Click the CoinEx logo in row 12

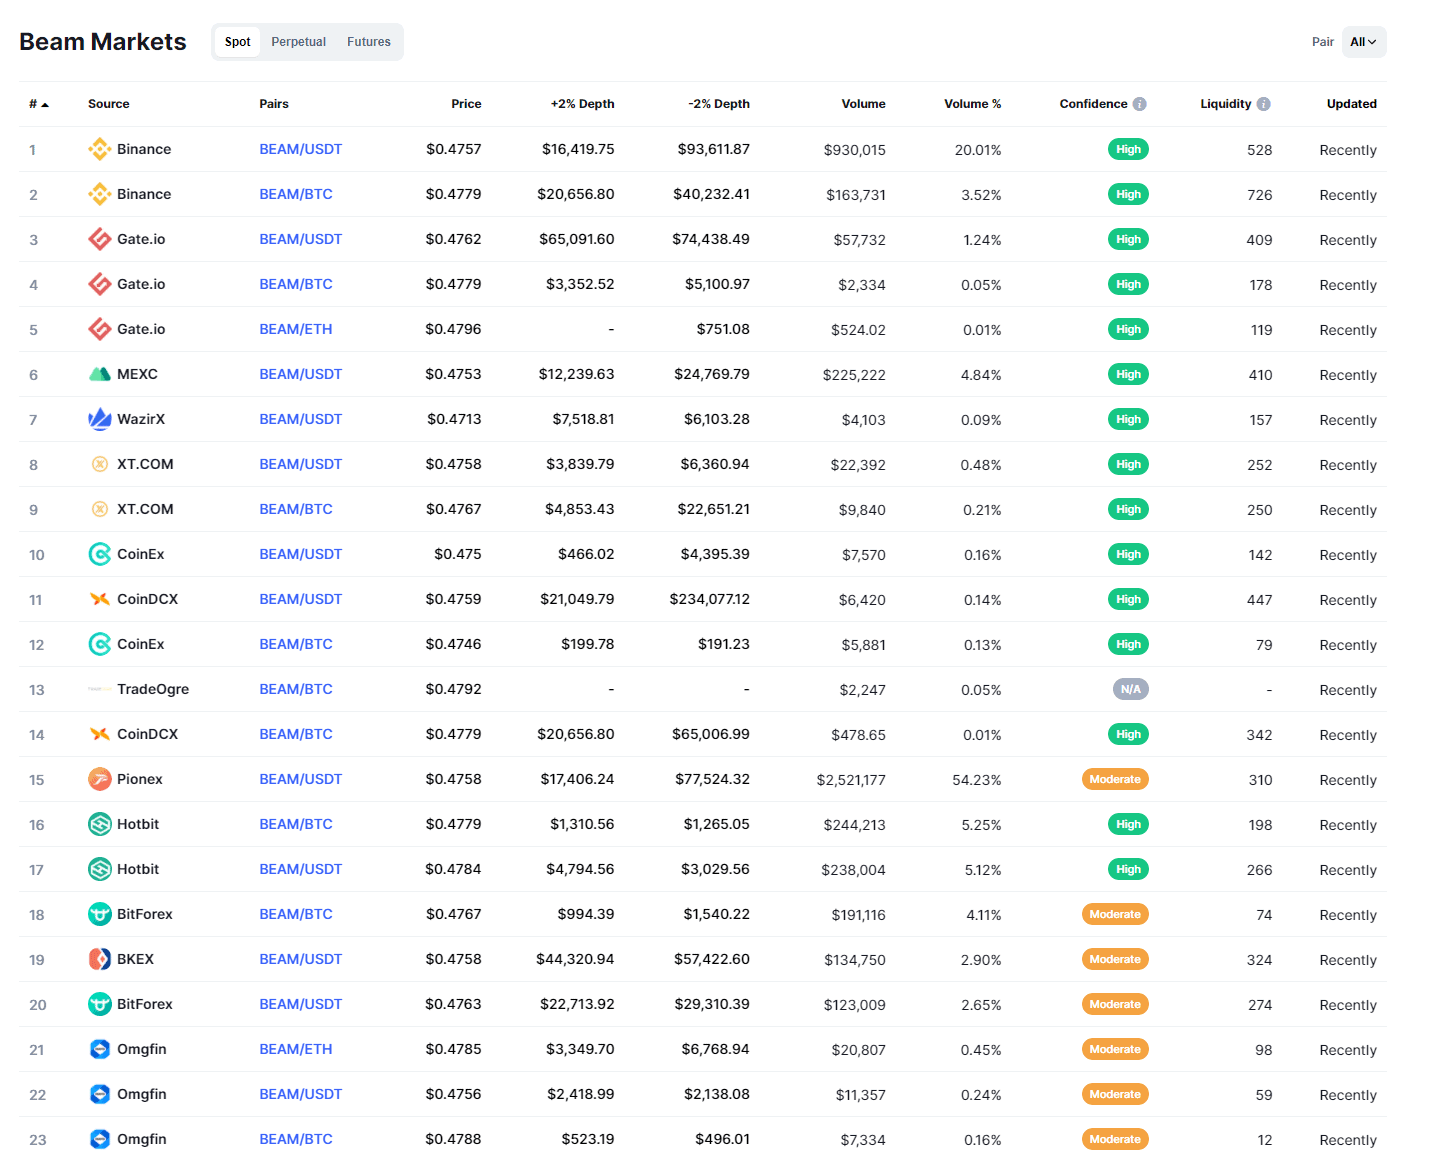tap(99, 644)
